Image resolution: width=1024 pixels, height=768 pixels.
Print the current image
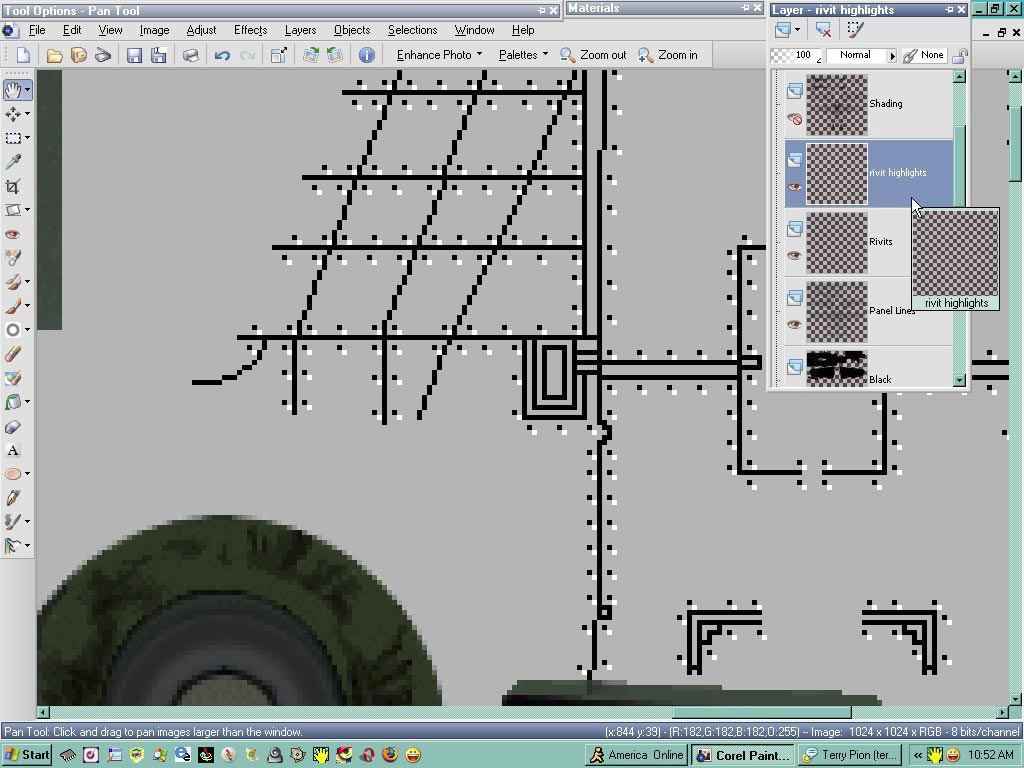190,55
